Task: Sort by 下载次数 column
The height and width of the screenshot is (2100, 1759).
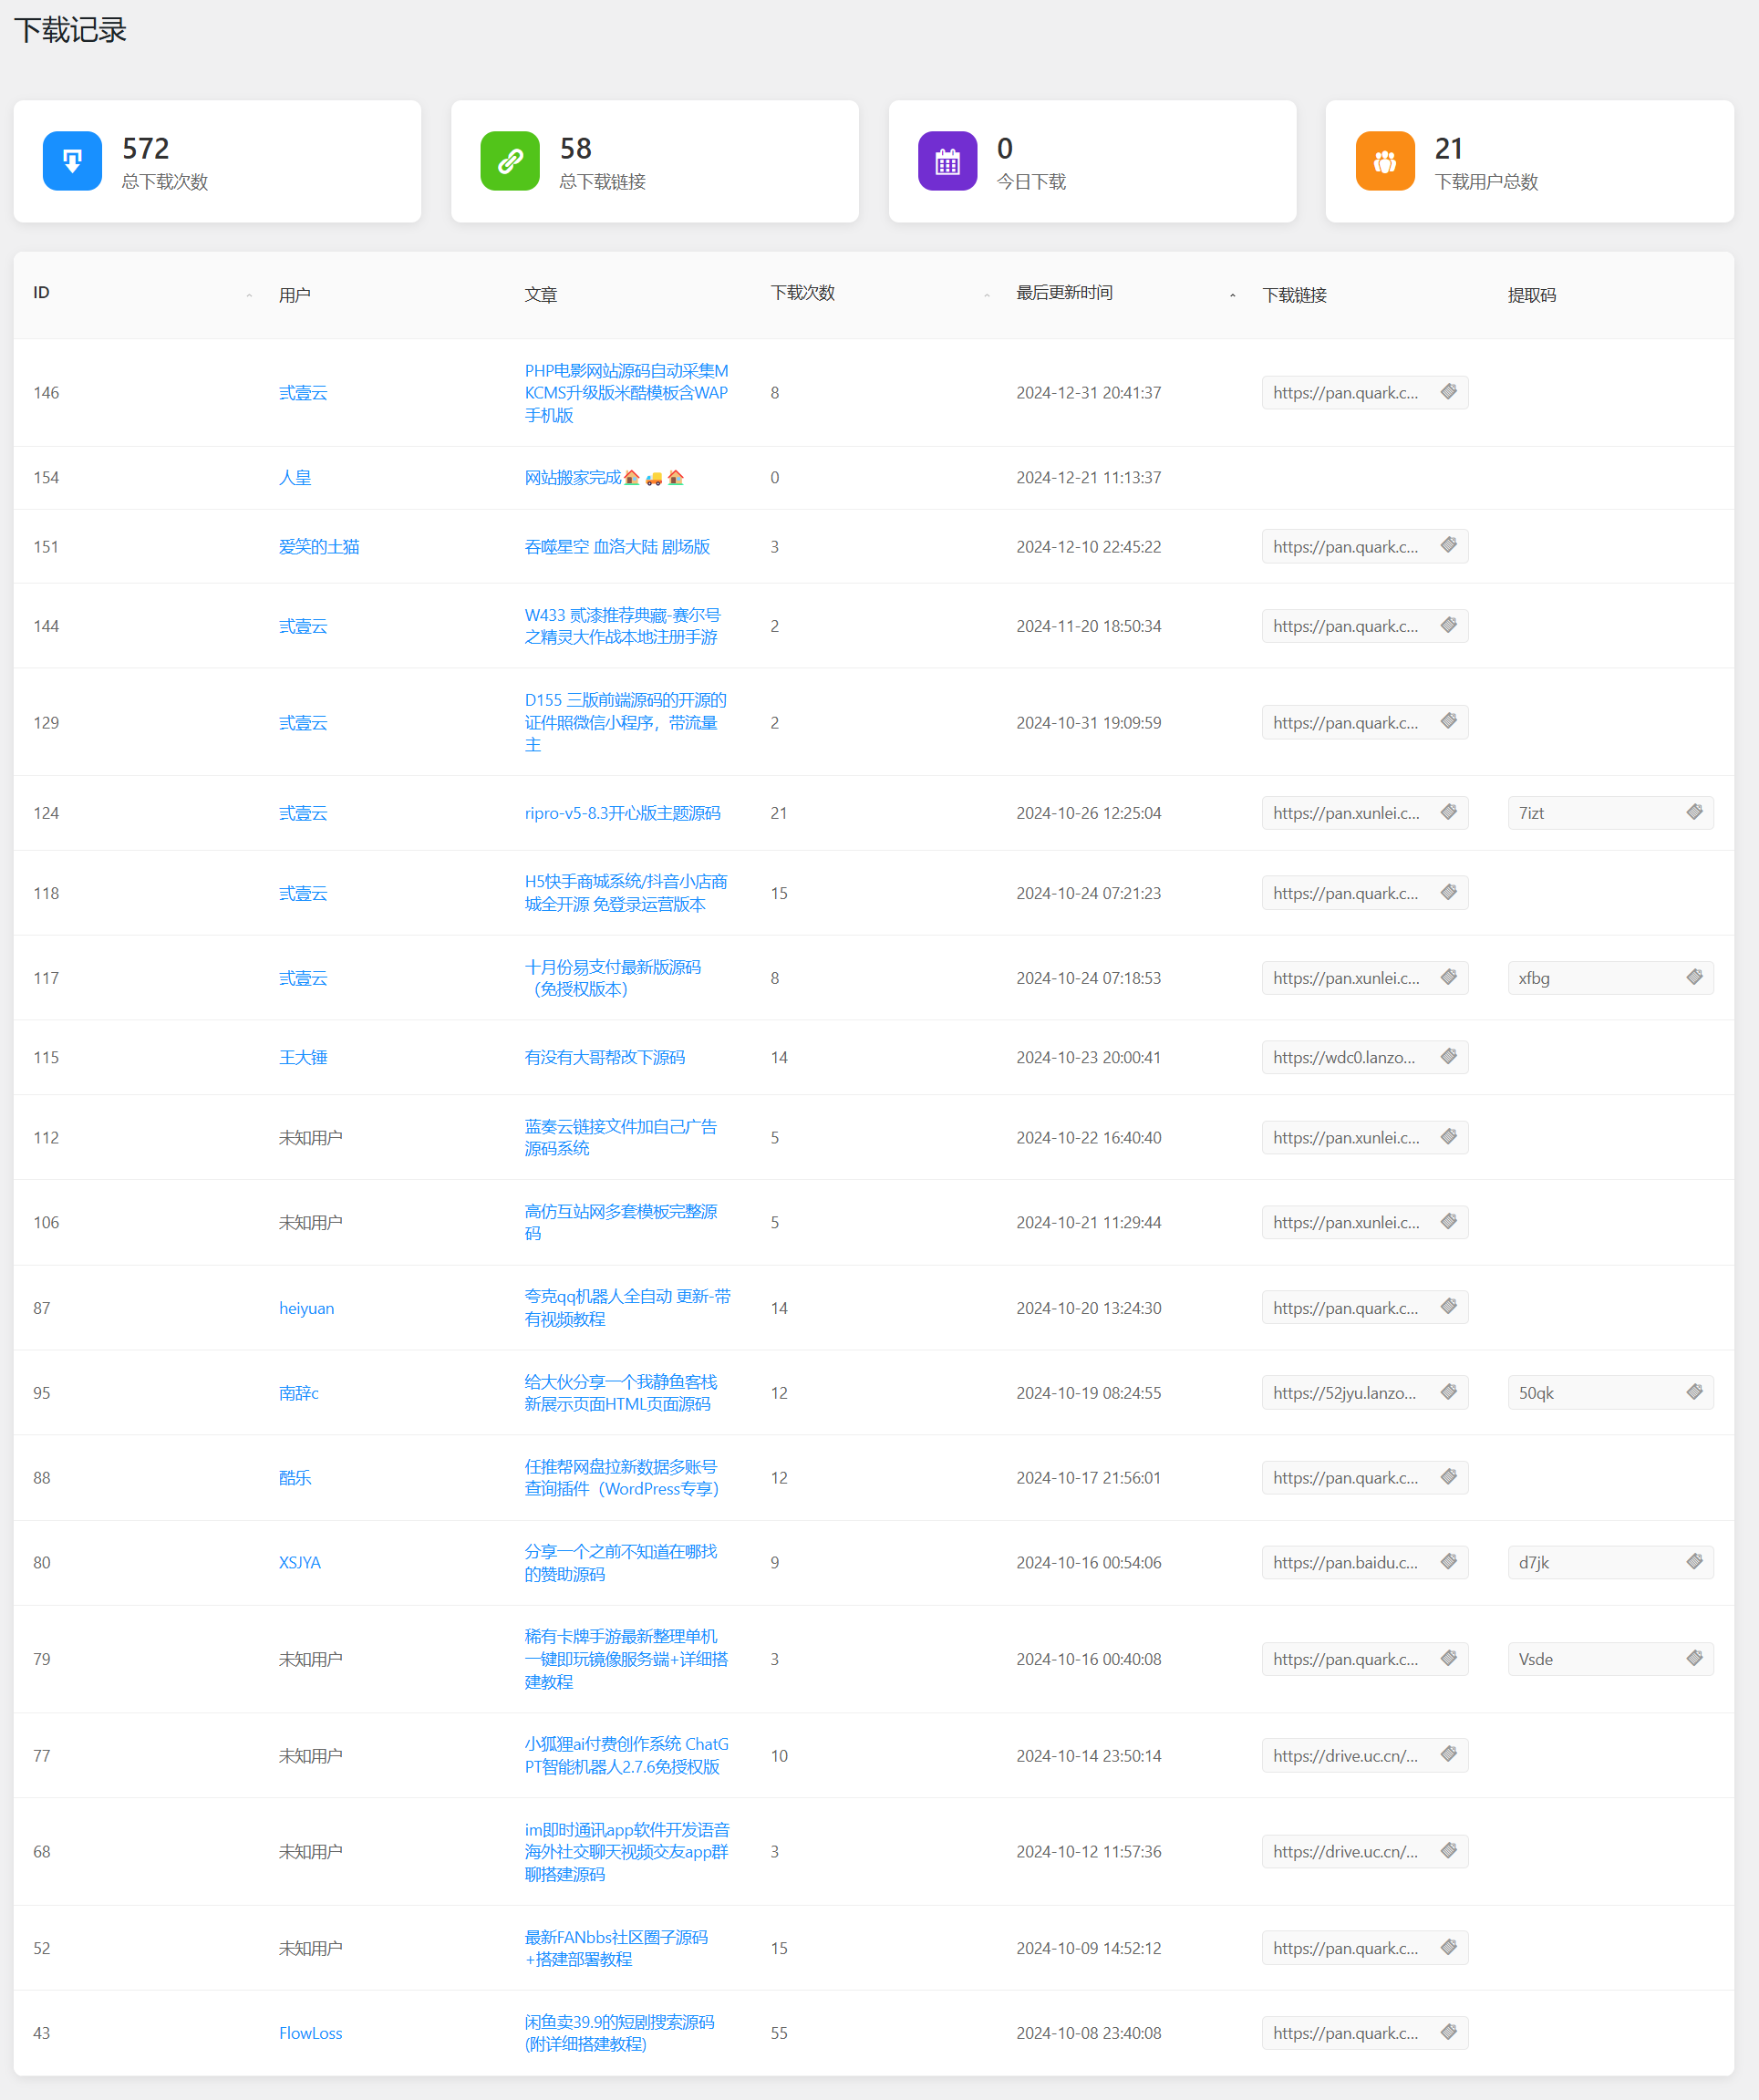Action: click(x=986, y=295)
